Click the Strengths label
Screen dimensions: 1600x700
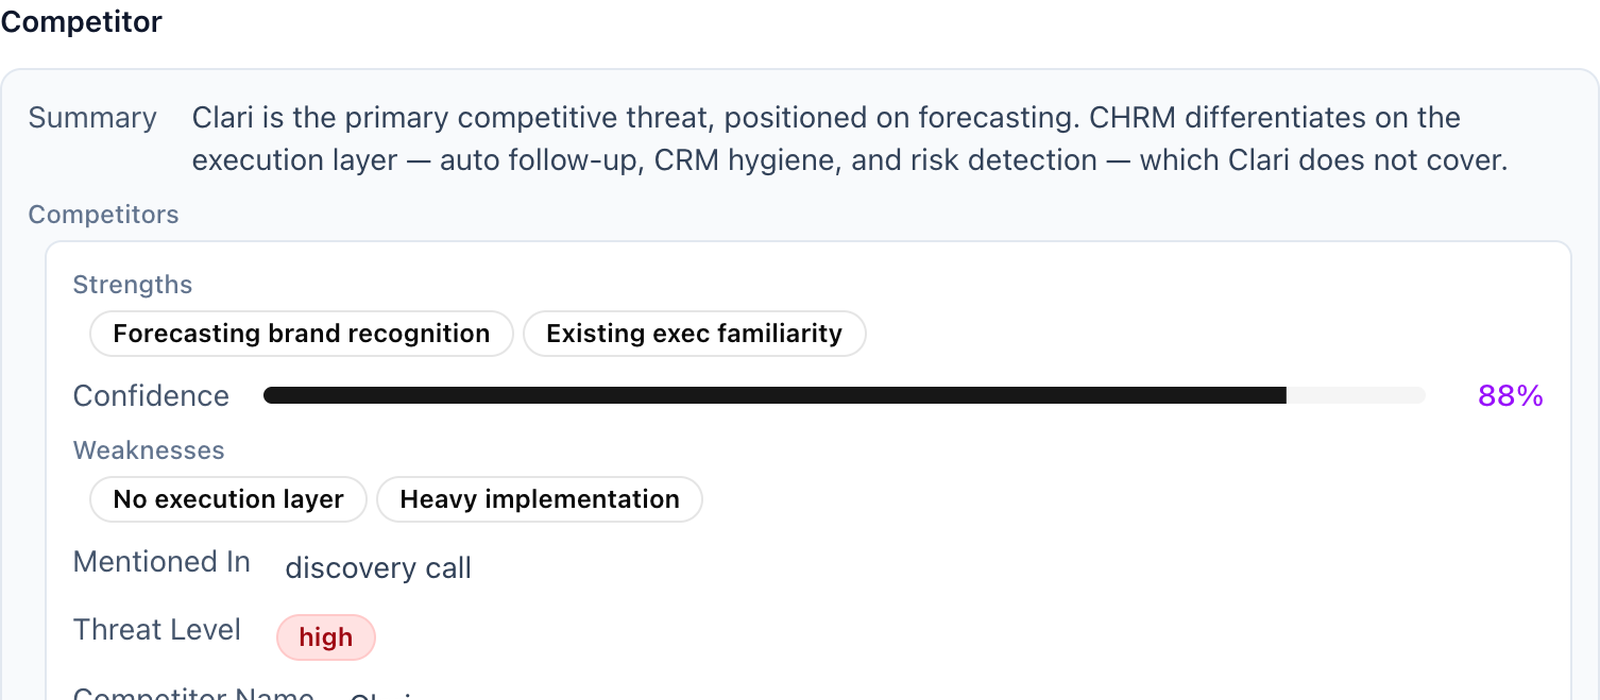132,284
